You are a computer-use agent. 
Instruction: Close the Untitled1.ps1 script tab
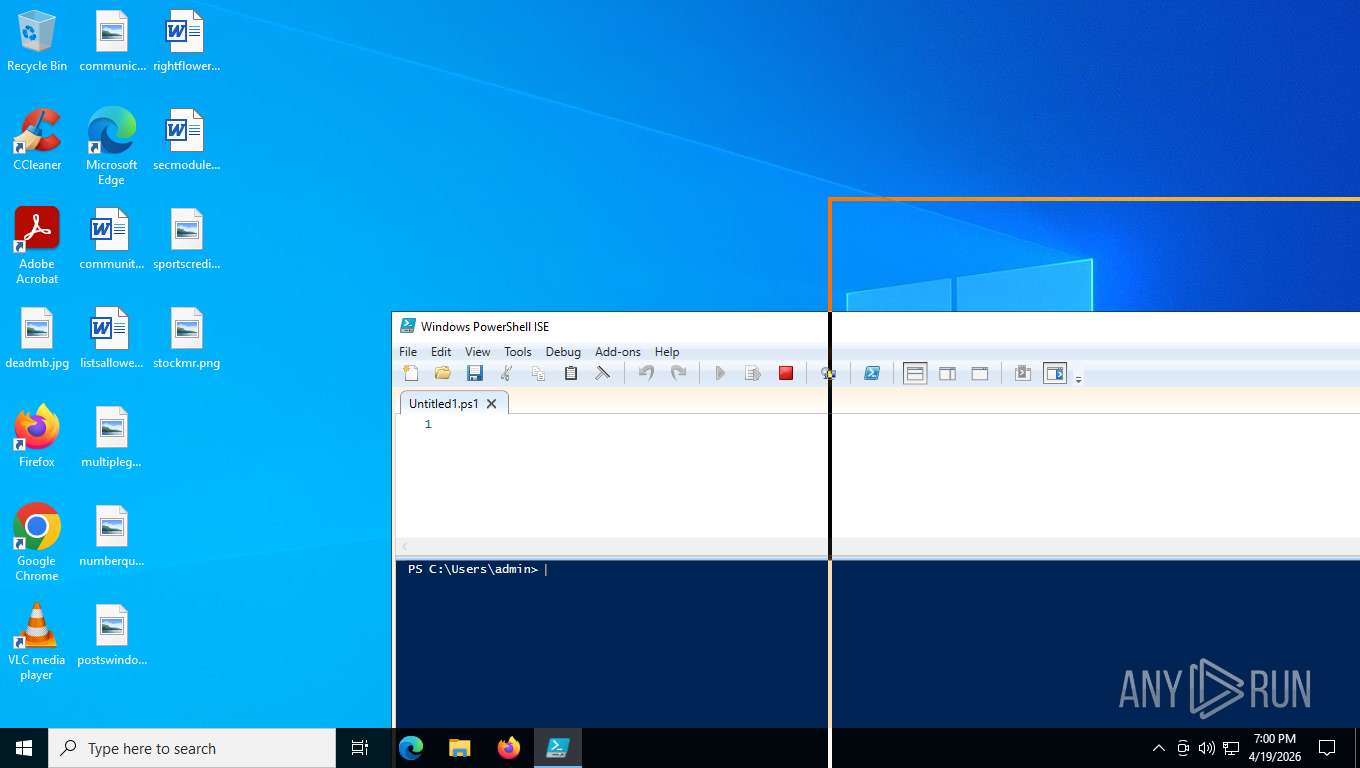click(x=491, y=404)
